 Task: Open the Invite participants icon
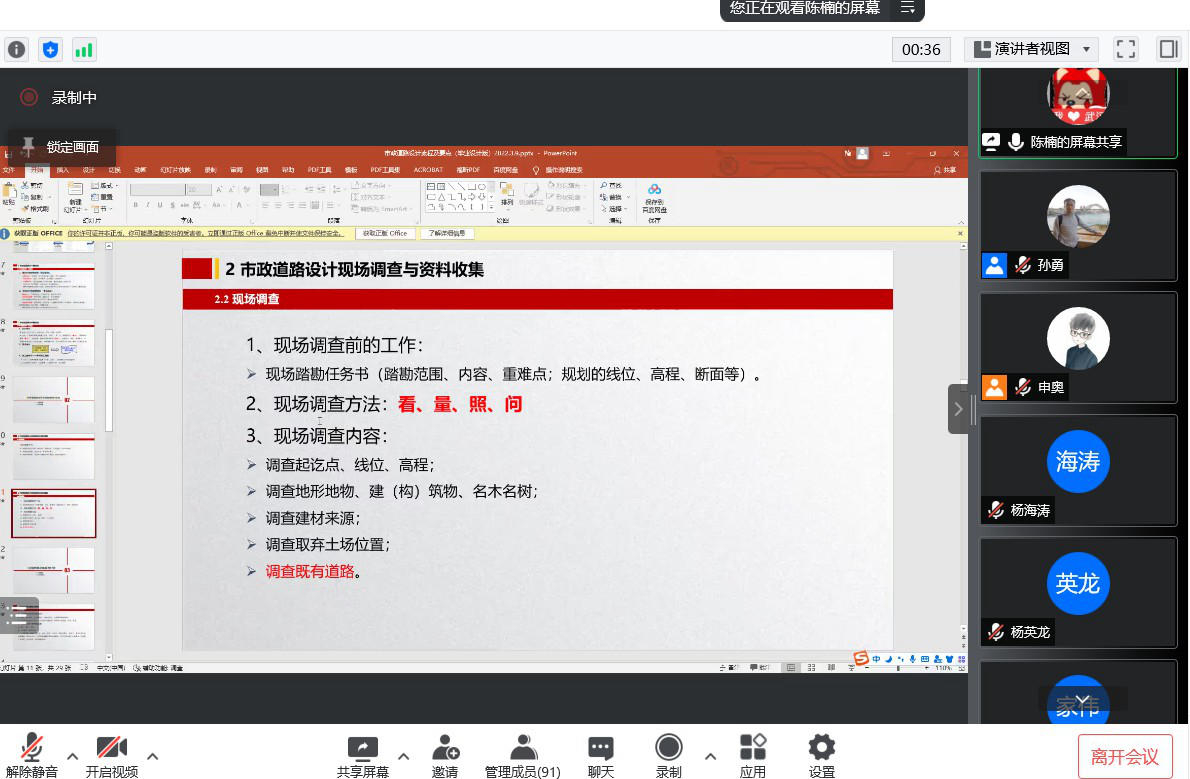tap(445, 755)
